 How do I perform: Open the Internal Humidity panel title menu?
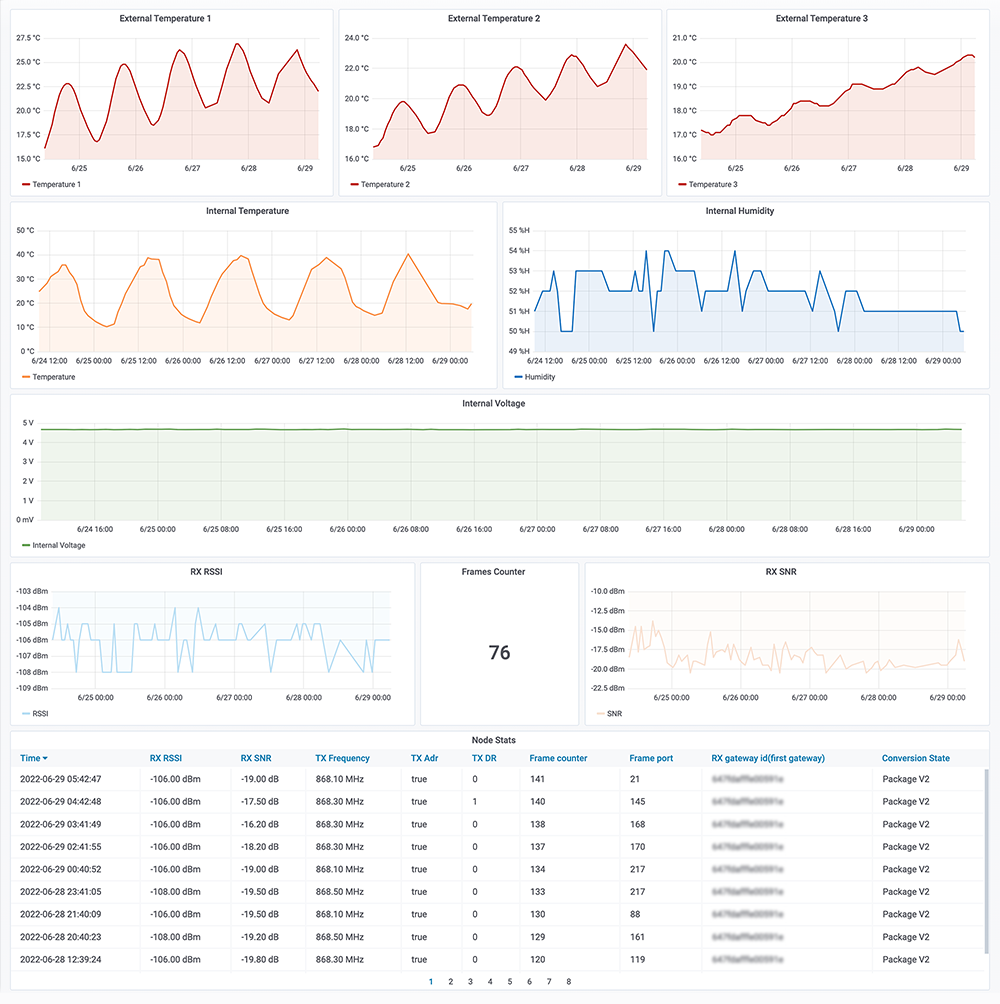(x=739, y=211)
